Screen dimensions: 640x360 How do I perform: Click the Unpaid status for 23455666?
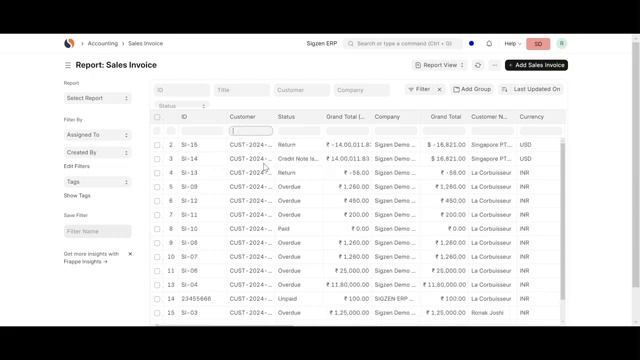(x=287, y=299)
